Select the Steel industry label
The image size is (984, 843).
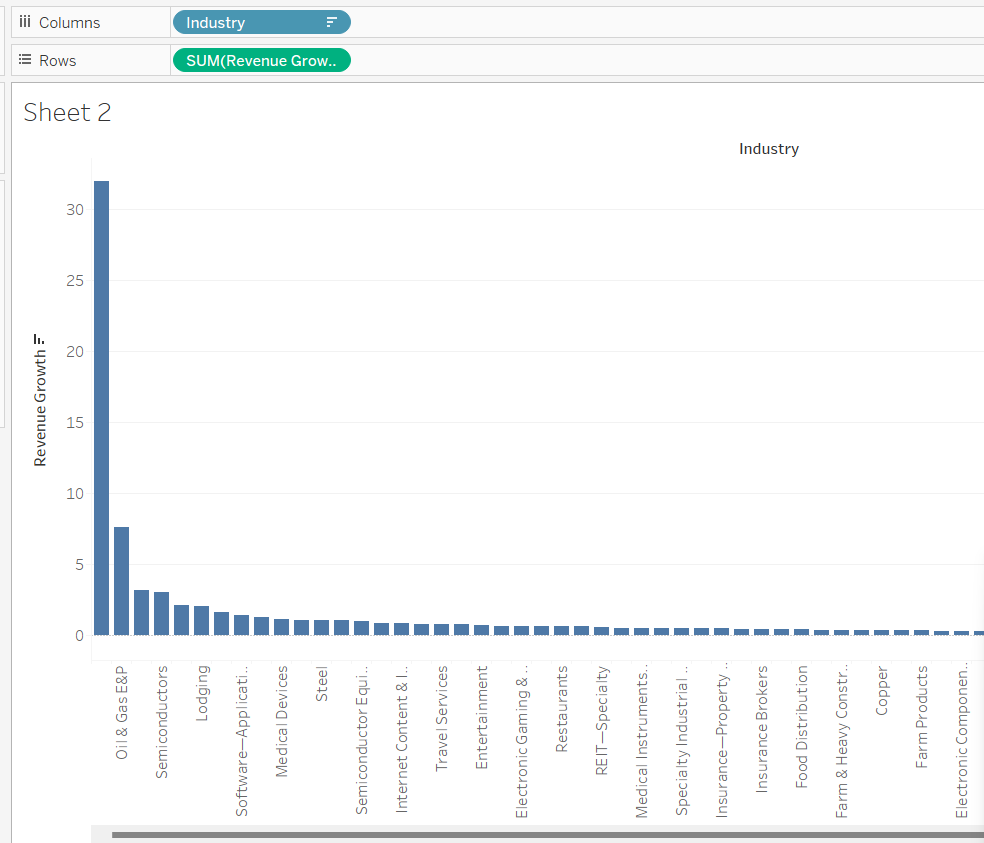(x=322, y=684)
